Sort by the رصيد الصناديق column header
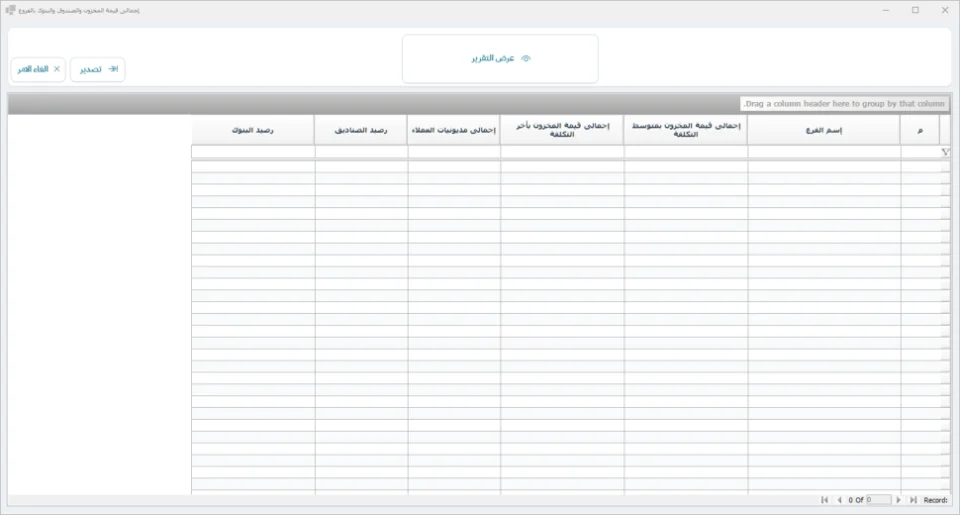Viewport: 960px width, 515px height. (x=361, y=130)
